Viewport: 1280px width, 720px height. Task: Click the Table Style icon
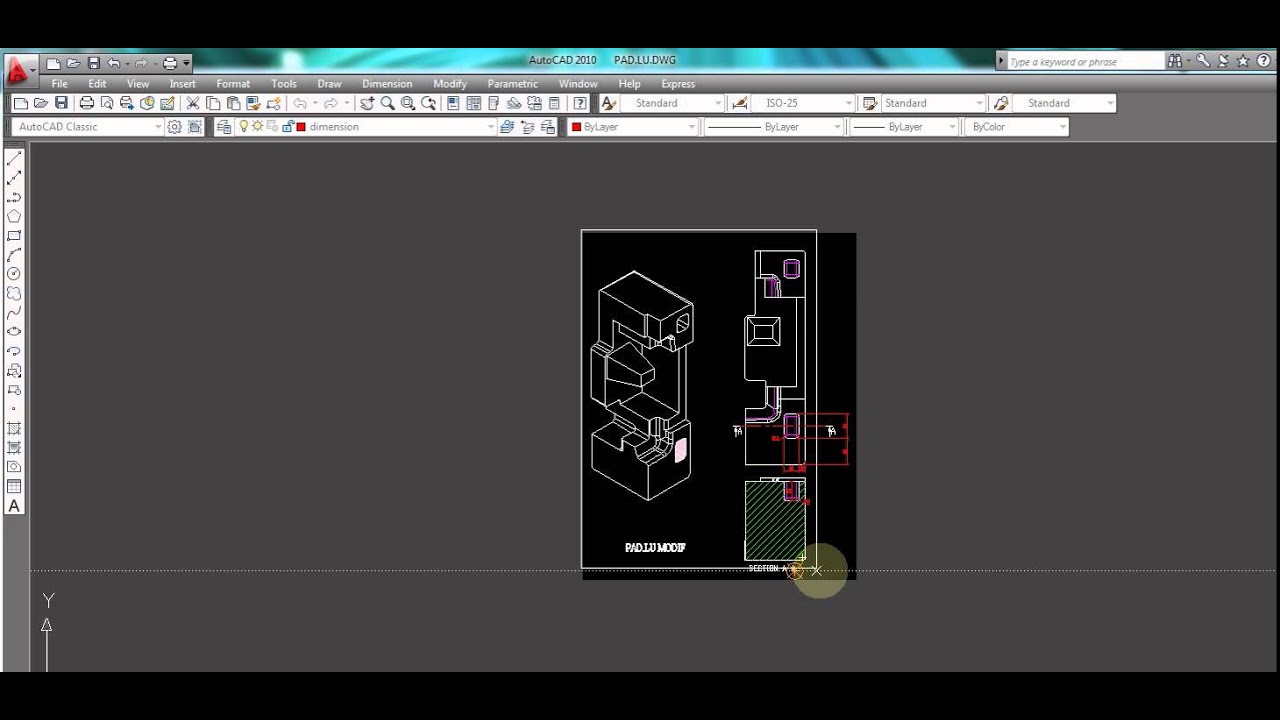pos(870,103)
